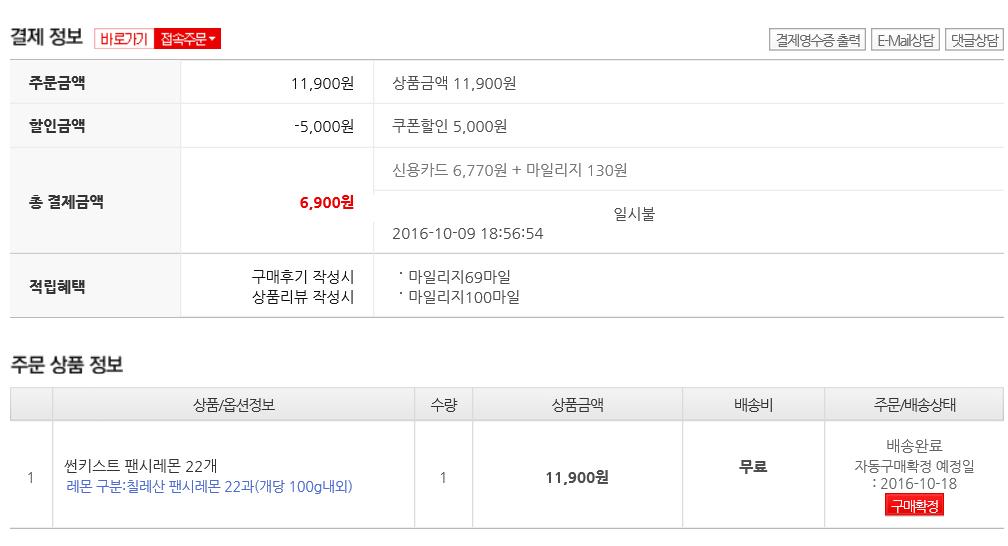Click the 배송완료 delivery status text

coord(914,446)
